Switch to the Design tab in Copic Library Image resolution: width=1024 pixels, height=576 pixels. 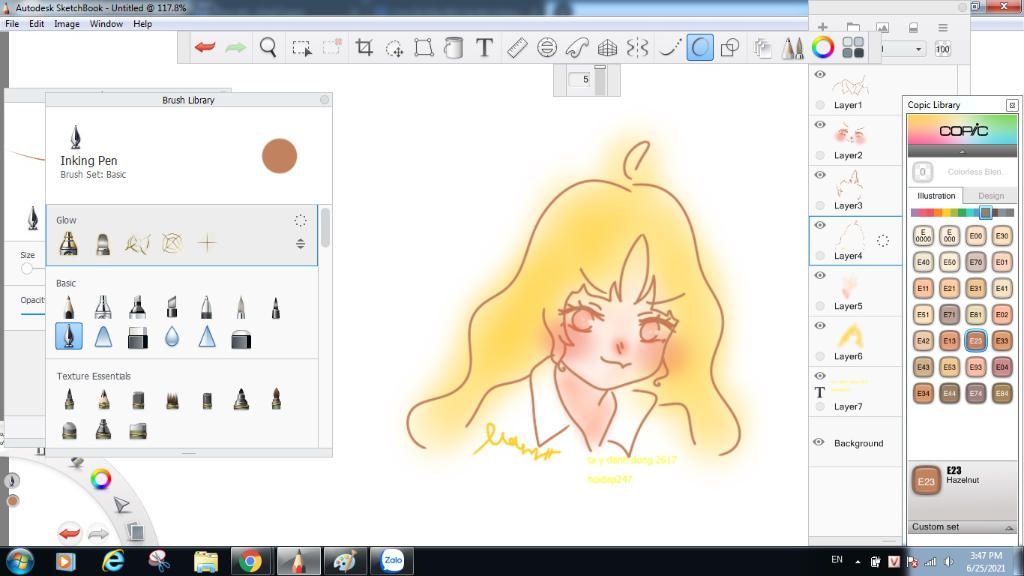click(991, 196)
